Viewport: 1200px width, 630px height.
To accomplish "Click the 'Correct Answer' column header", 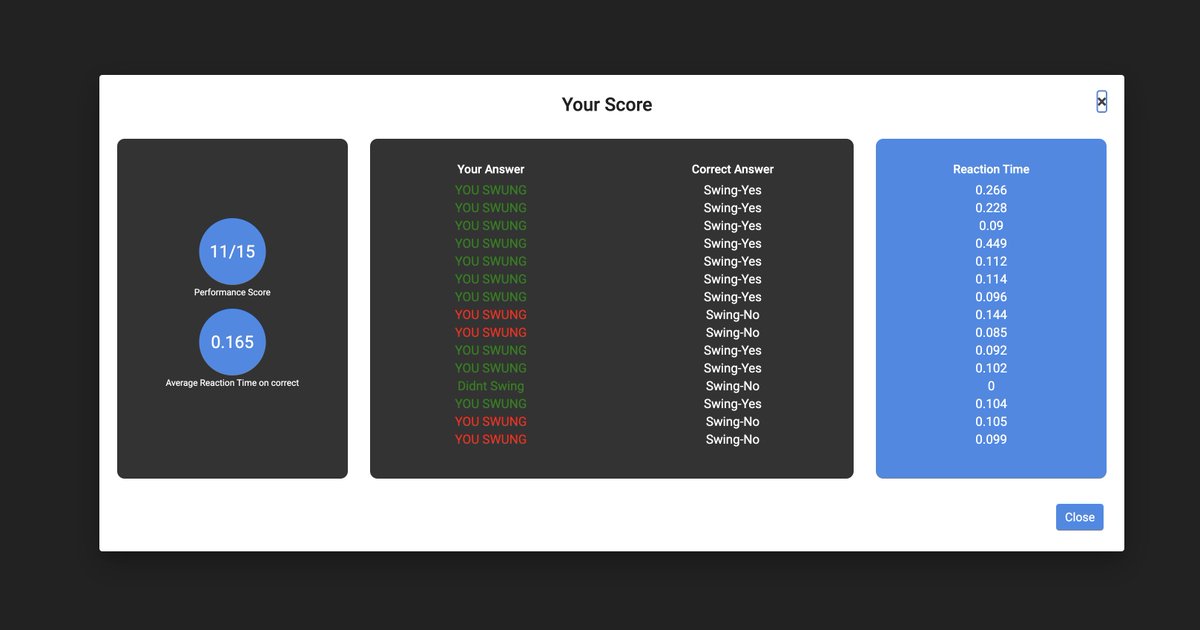I will (x=733, y=169).
